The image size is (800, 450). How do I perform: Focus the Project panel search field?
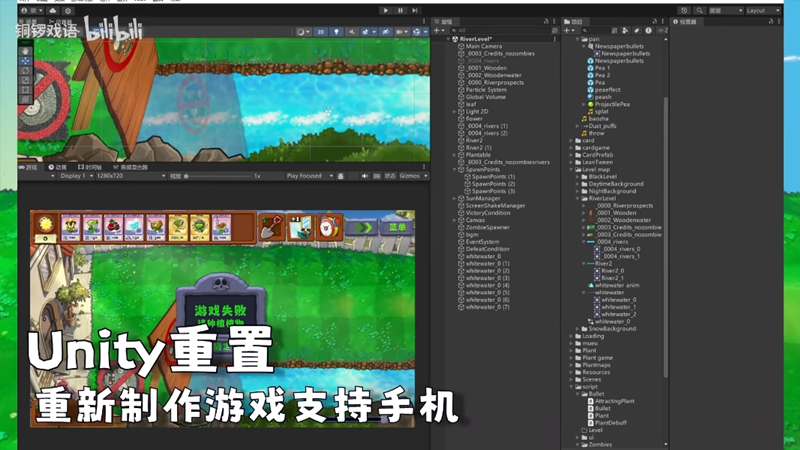click(595, 31)
